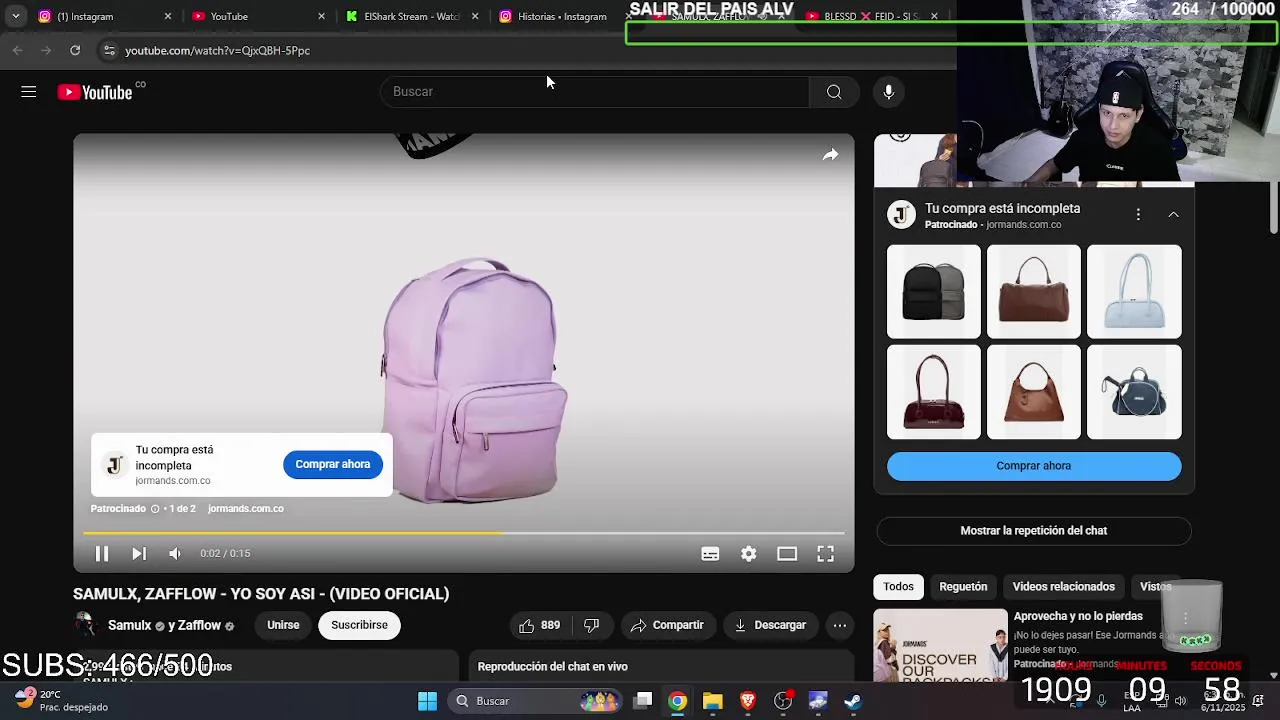The image size is (1280, 720).
Task: Open Steam from taskbar
Action: (852, 701)
